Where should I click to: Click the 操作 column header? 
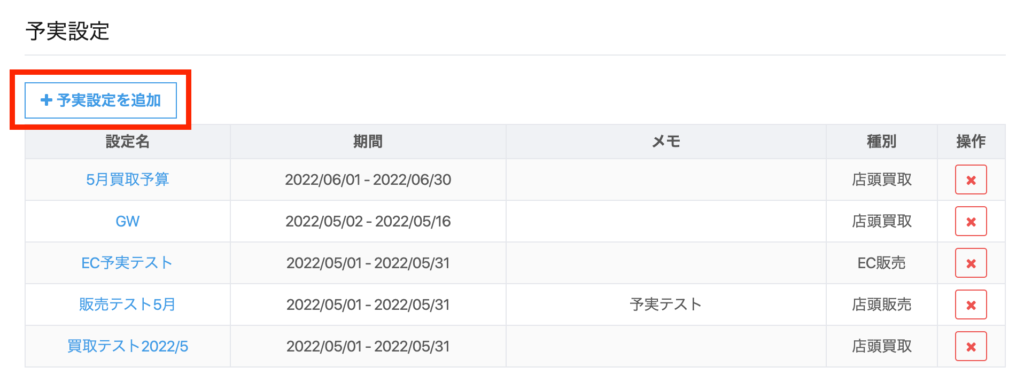[x=970, y=141]
